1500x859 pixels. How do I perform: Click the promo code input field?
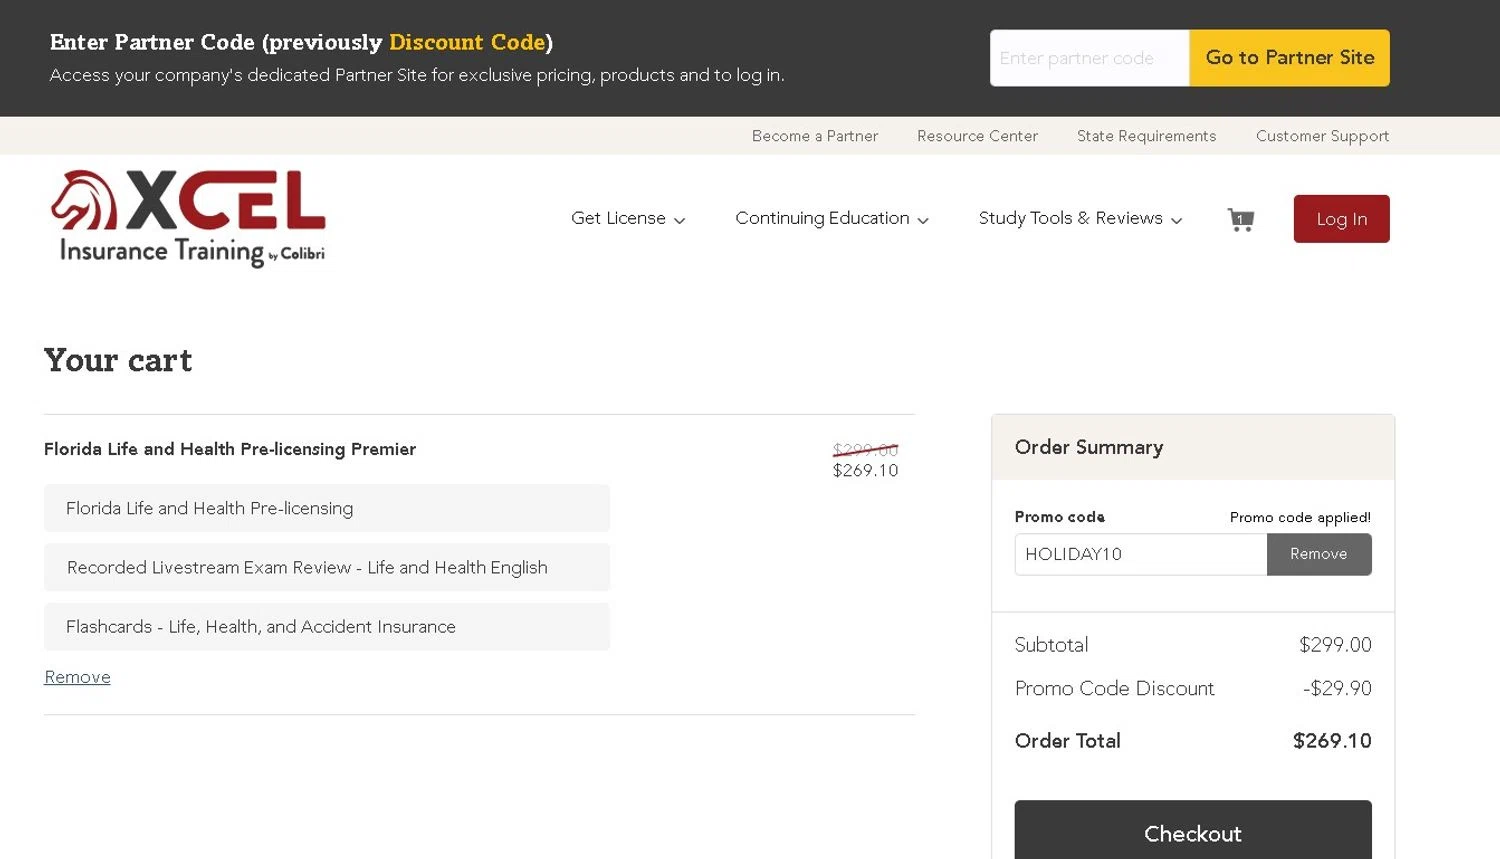click(1140, 554)
